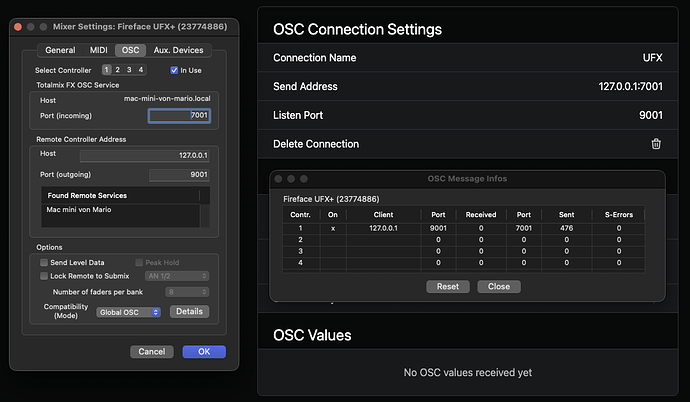This screenshot has height=402, width=690.
Task: Close Mixer Settings with red window button
Action: pyautogui.click(x=18, y=27)
